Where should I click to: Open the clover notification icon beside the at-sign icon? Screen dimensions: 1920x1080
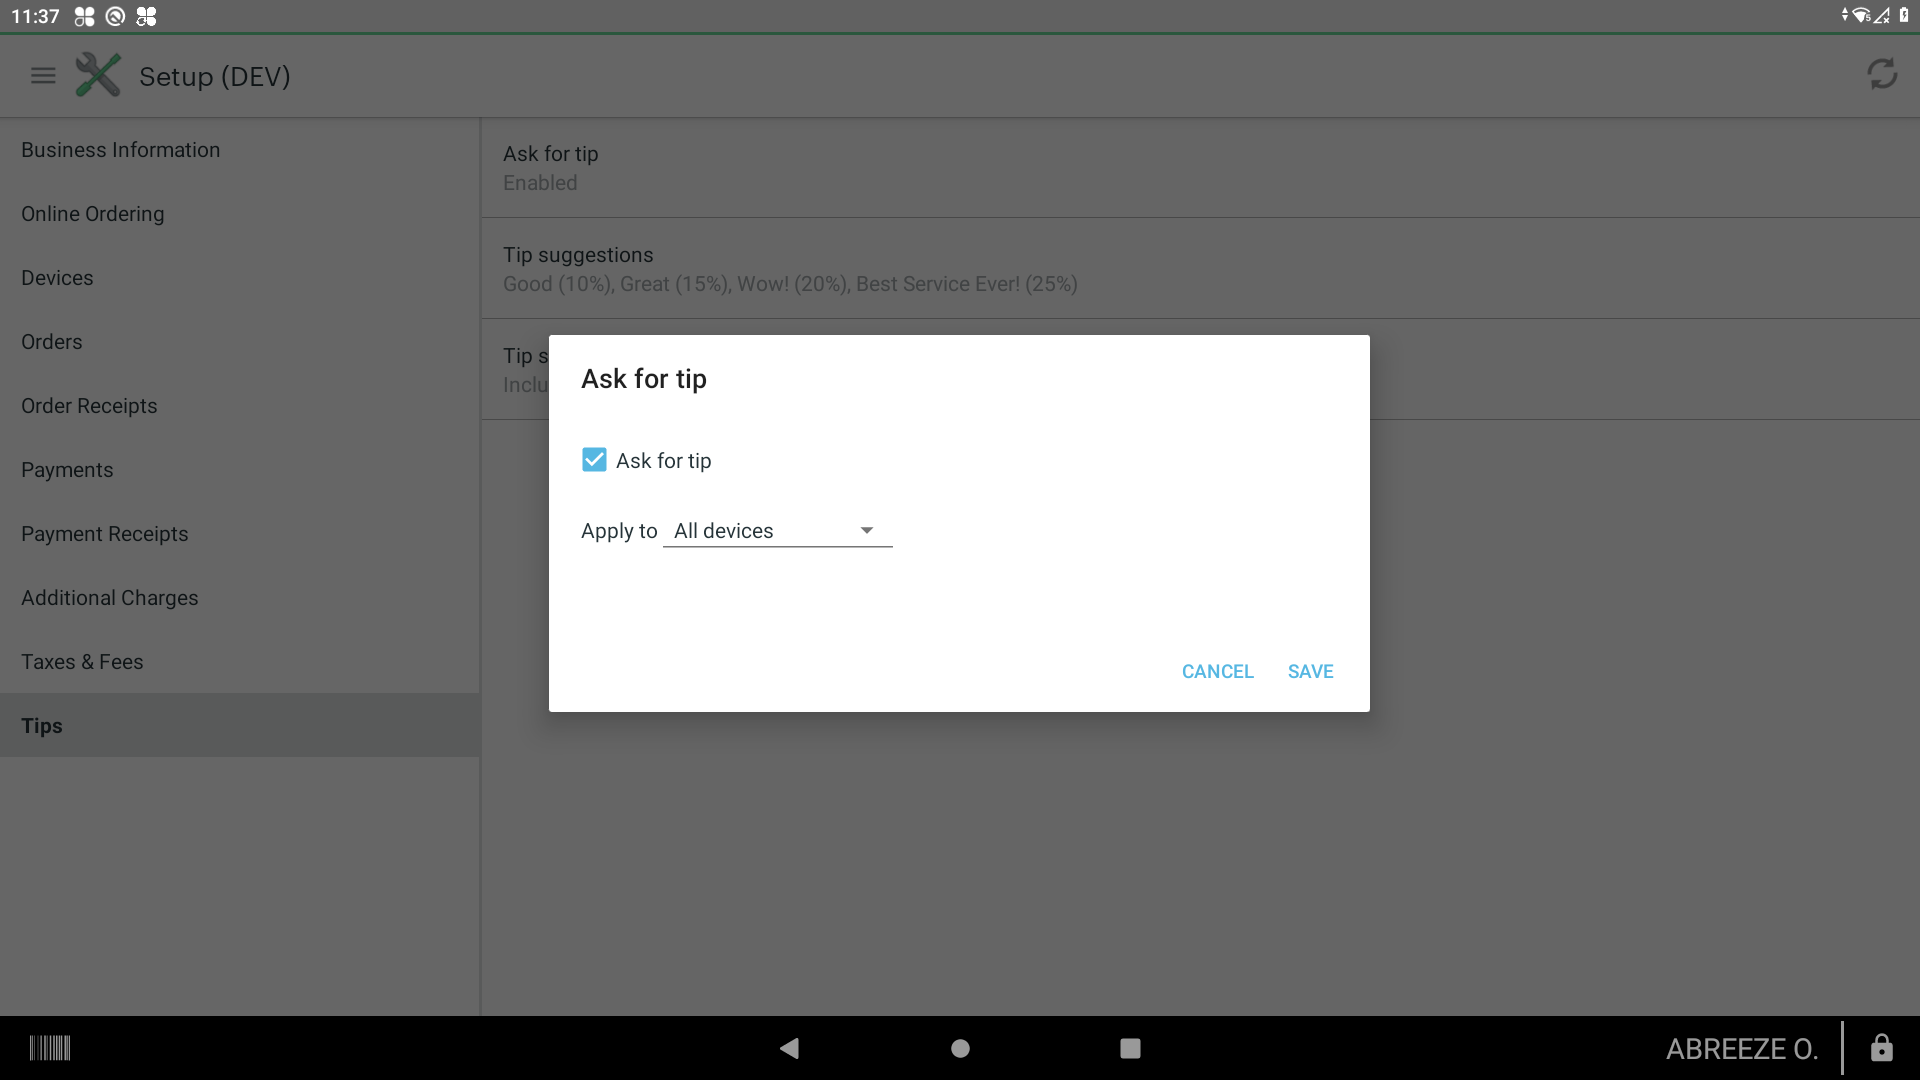pos(146,16)
